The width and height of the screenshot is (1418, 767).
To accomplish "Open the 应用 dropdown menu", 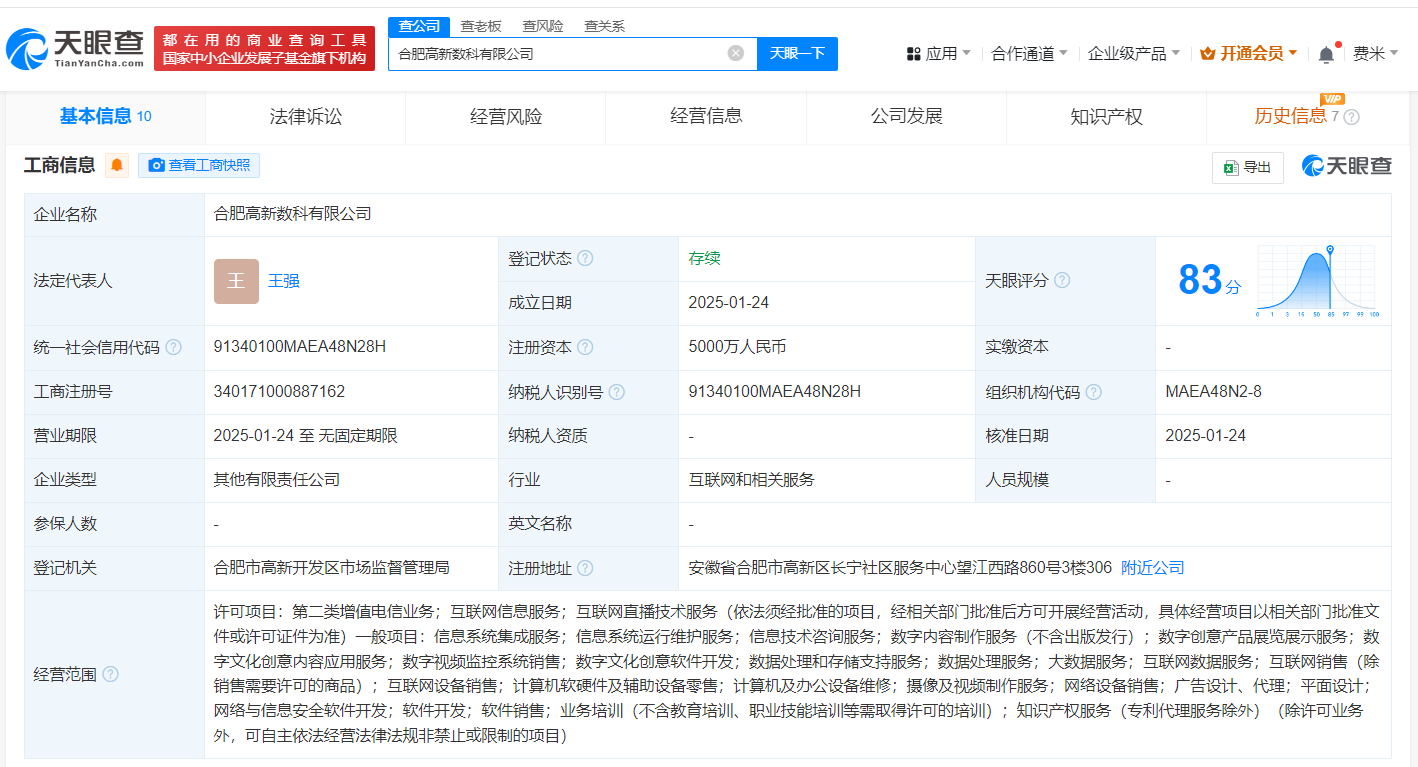I will (x=937, y=53).
